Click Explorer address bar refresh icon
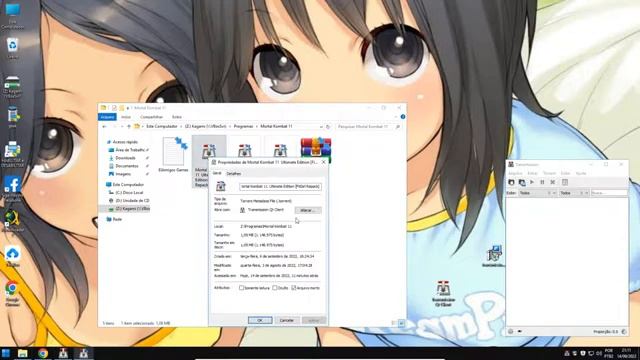 pos(328,127)
